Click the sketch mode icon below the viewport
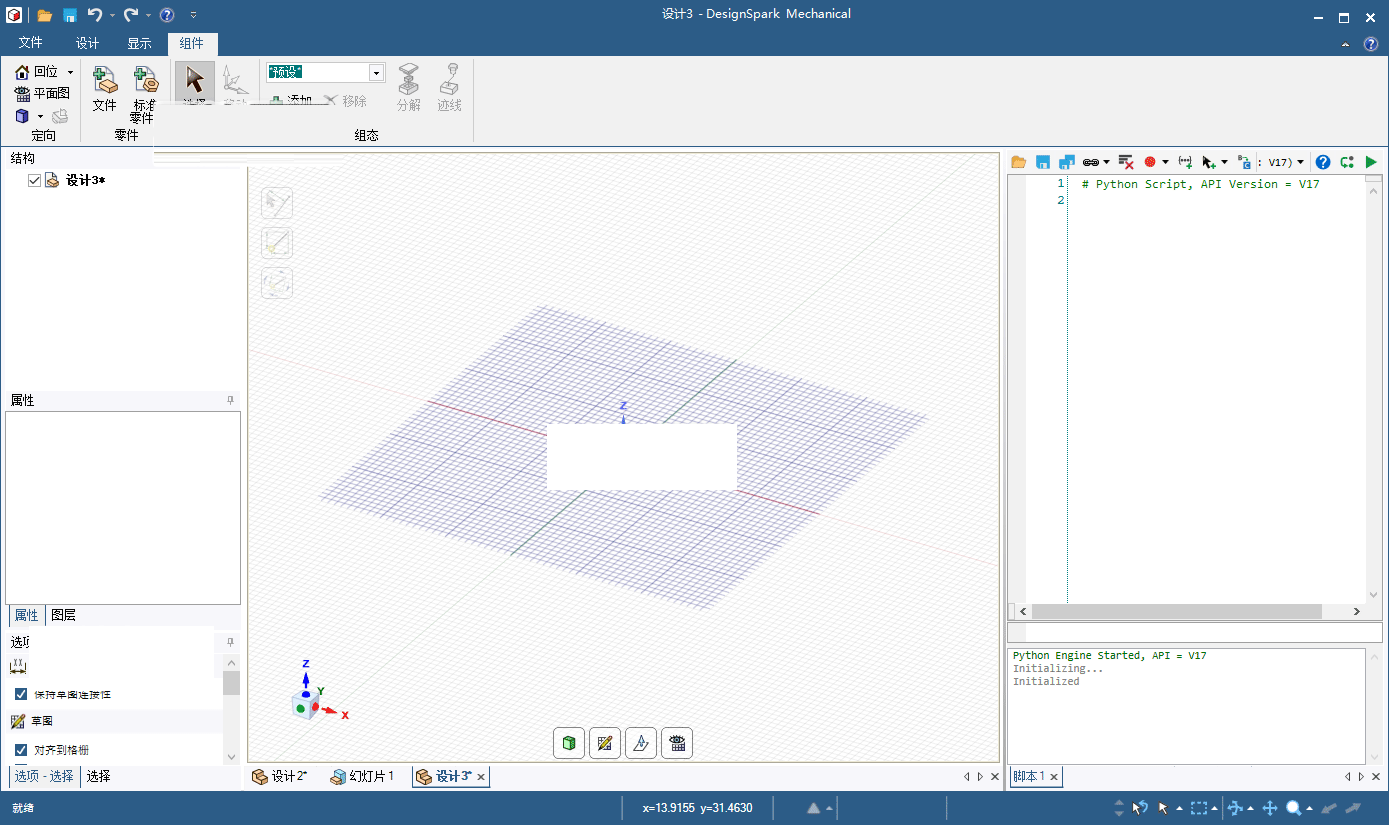Viewport: 1389px width, 825px height. (x=604, y=743)
